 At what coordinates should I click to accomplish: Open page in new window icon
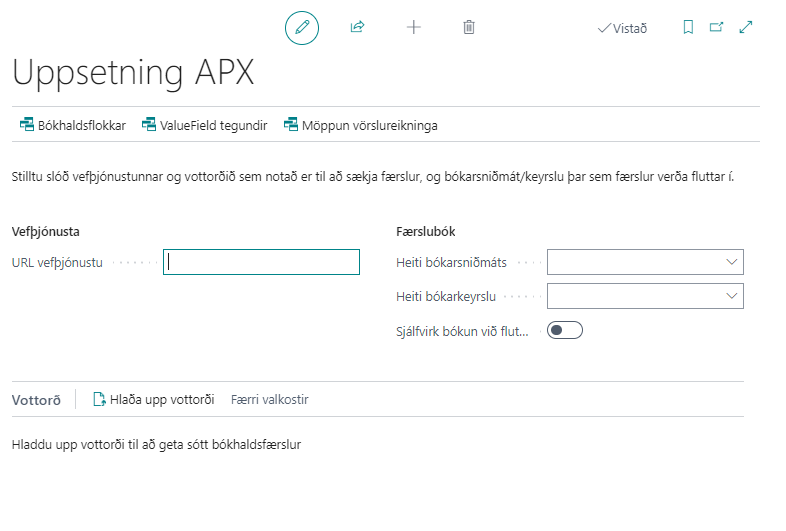[716, 28]
